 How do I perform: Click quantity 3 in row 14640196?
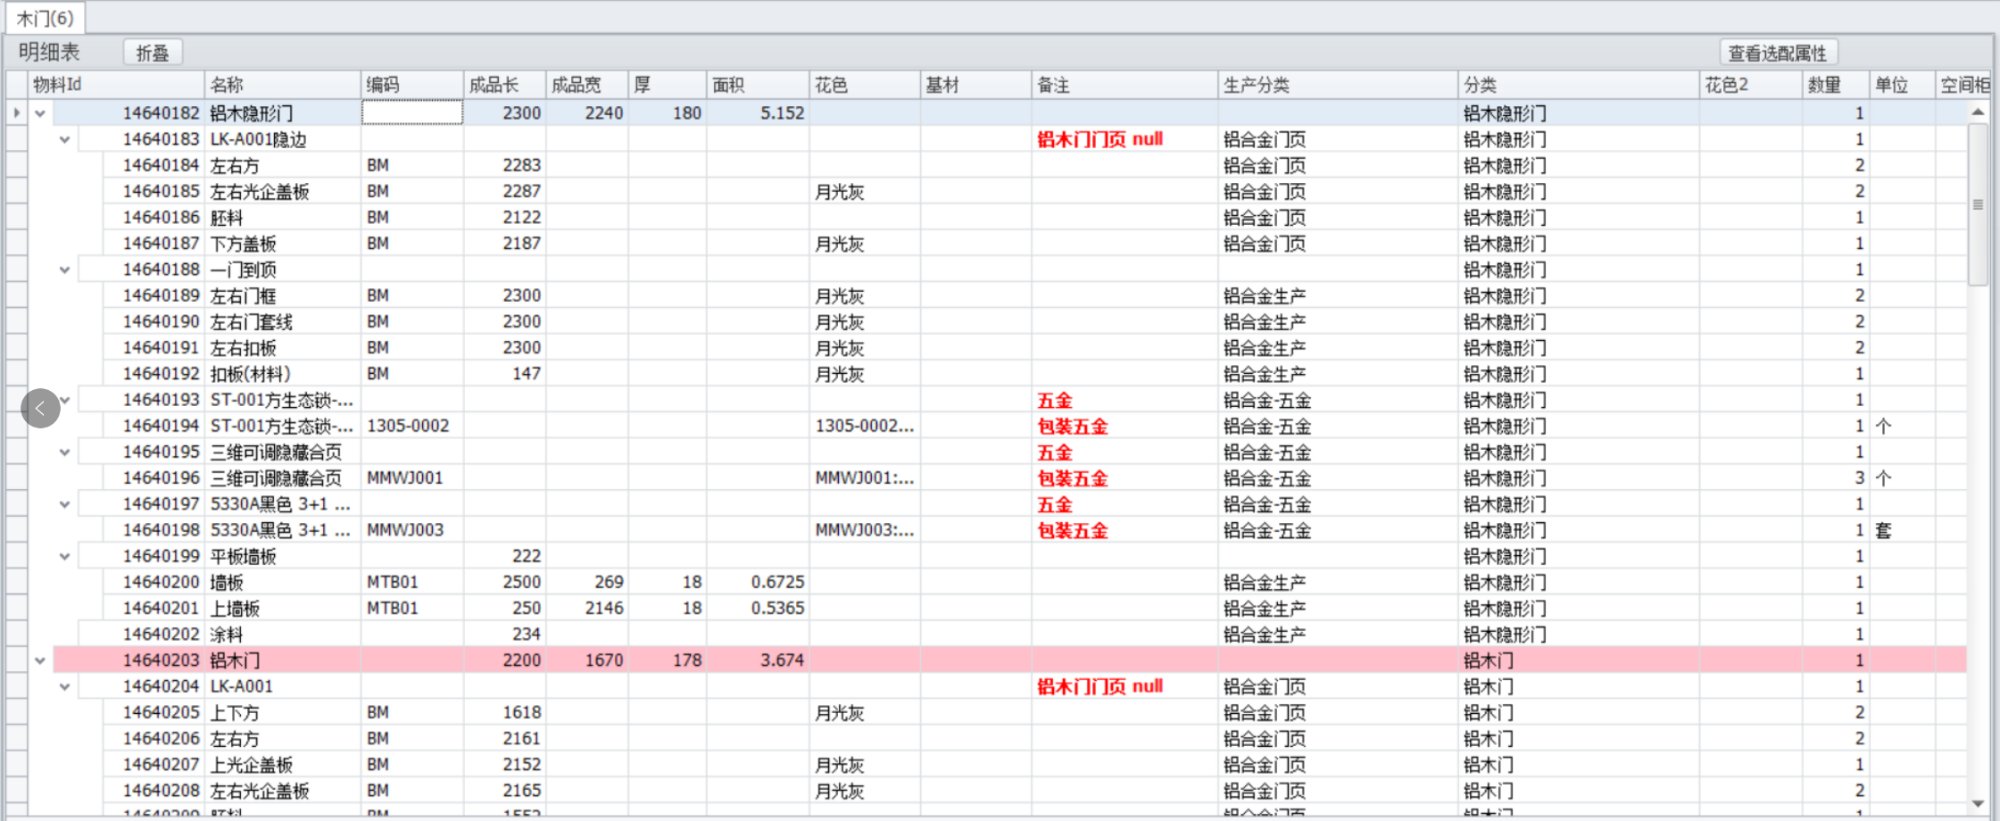[x=1859, y=477]
